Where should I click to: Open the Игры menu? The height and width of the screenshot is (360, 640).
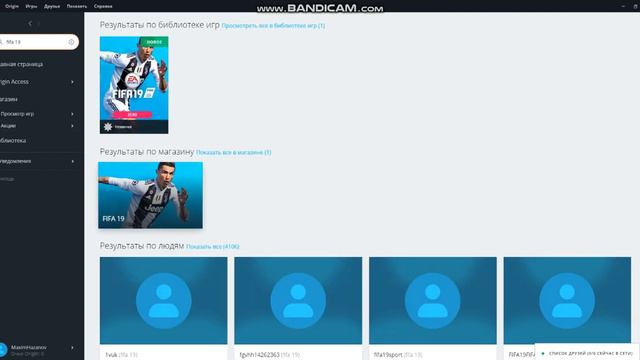31,6
